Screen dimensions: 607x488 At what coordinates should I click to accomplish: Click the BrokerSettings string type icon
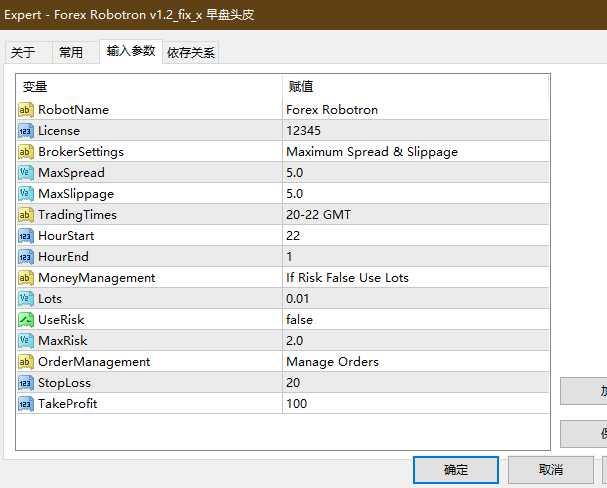tap(26, 152)
